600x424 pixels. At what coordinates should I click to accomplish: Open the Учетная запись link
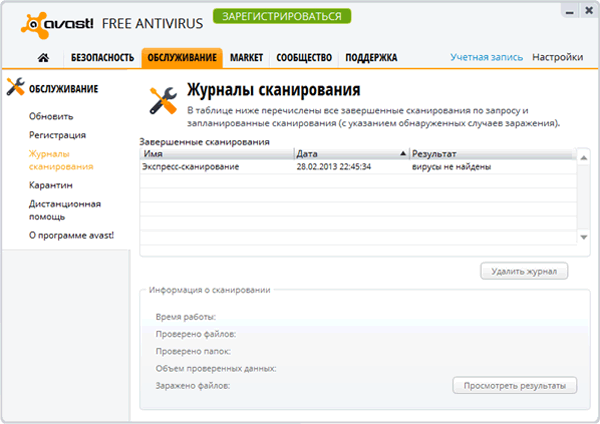(x=486, y=57)
